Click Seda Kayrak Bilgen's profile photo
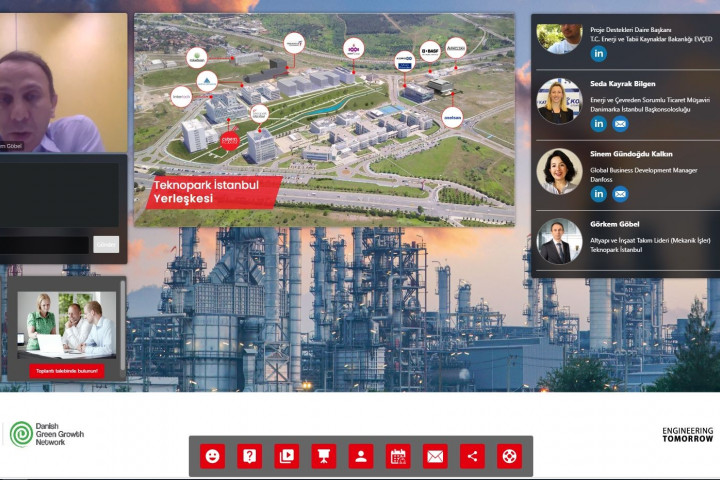Screen dimensions: 720x480 [559, 101]
